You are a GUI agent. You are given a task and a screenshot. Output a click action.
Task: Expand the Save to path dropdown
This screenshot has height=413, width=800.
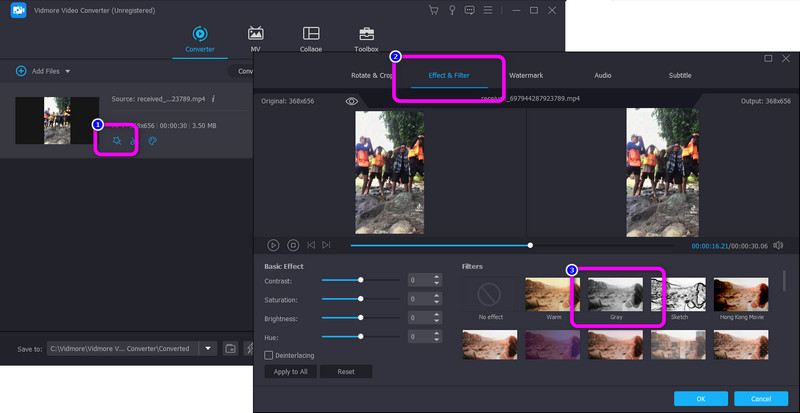(x=208, y=348)
